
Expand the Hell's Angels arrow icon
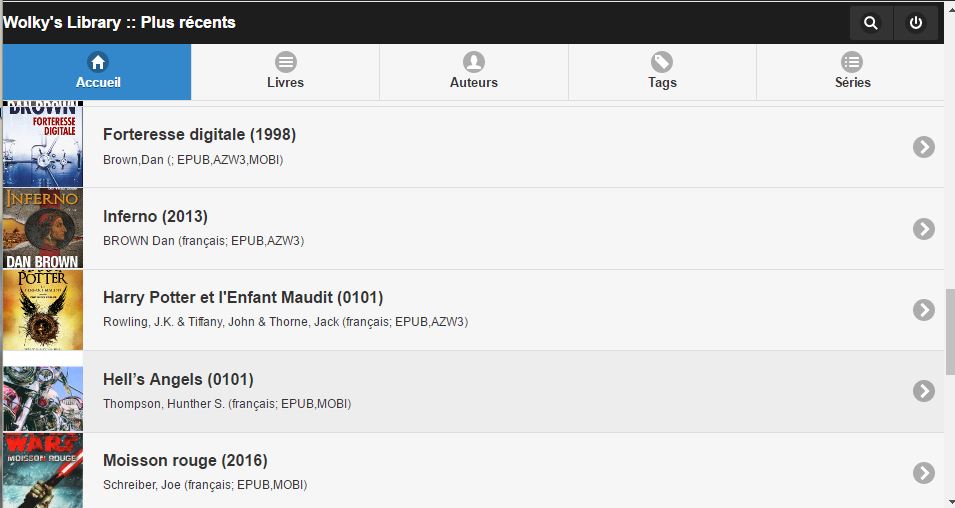click(x=924, y=391)
